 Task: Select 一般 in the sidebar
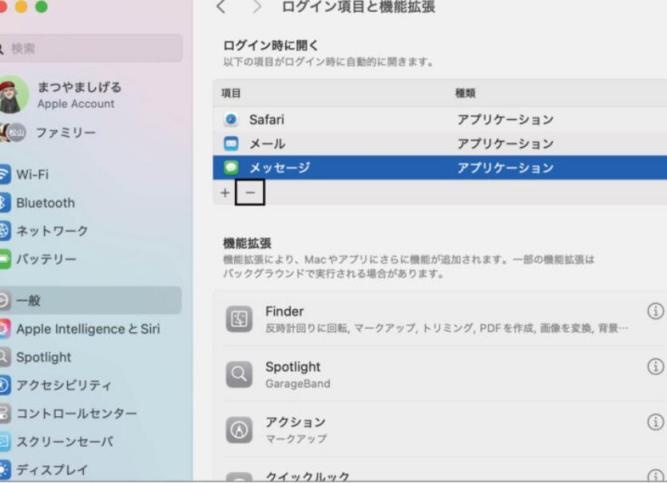pos(90,300)
